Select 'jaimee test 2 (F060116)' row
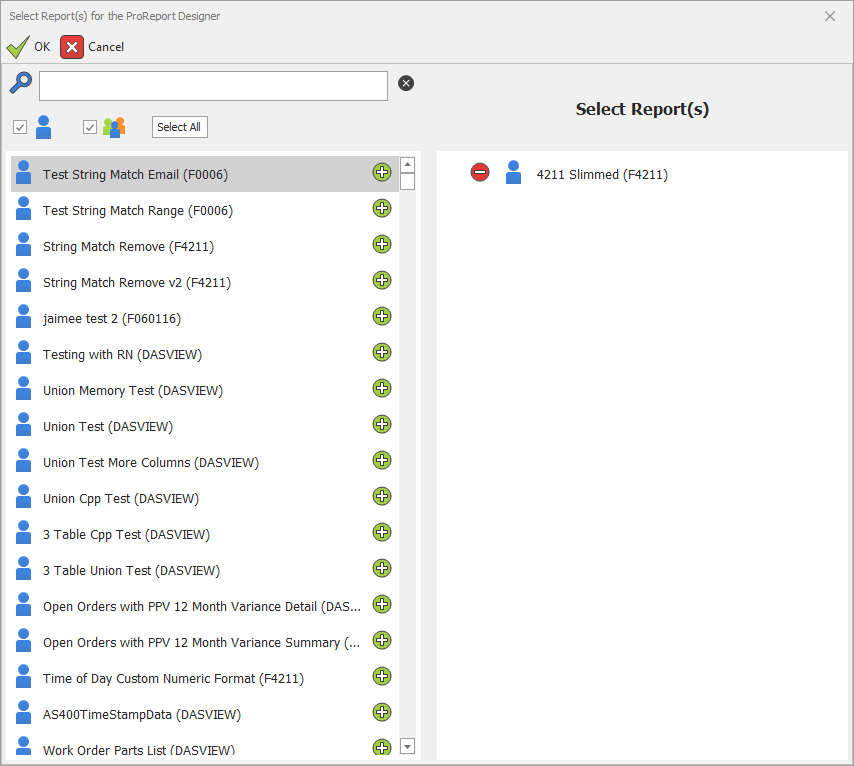This screenshot has height=766, width=854. pos(205,318)
